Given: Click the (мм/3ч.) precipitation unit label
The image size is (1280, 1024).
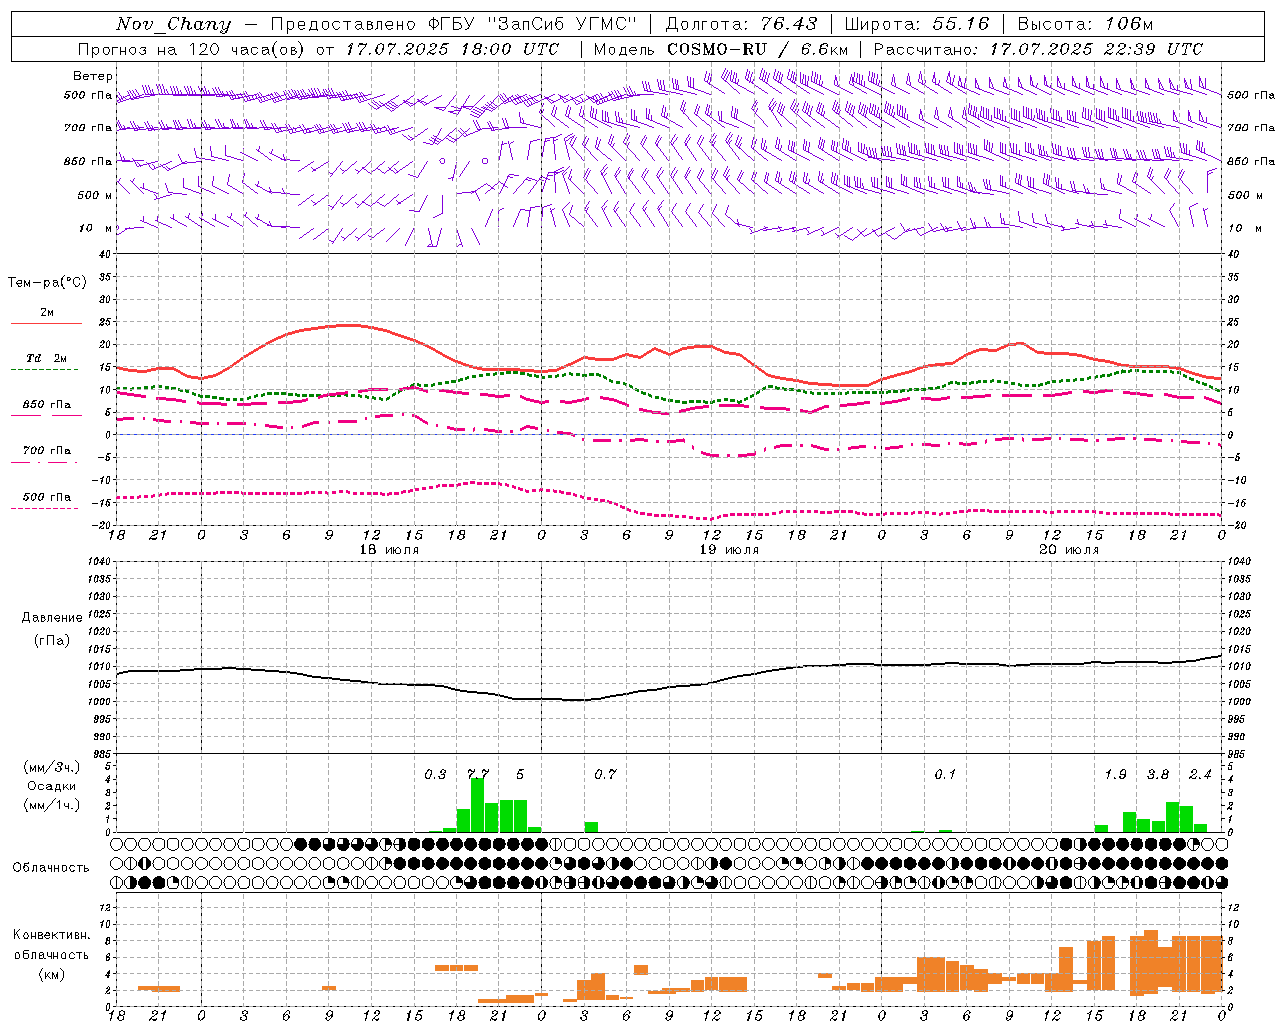Looking at the screenshot, I should pyautogui.click(x=53, y=767).
